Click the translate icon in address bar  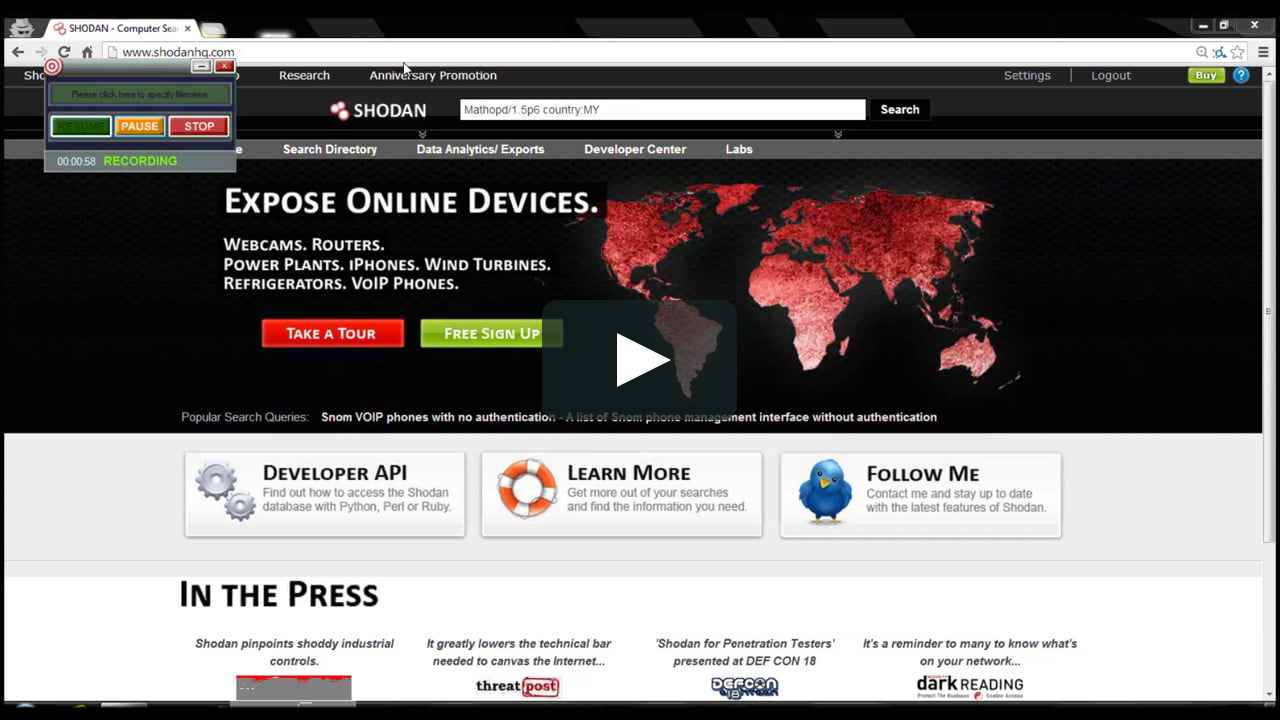point(1219,52)
